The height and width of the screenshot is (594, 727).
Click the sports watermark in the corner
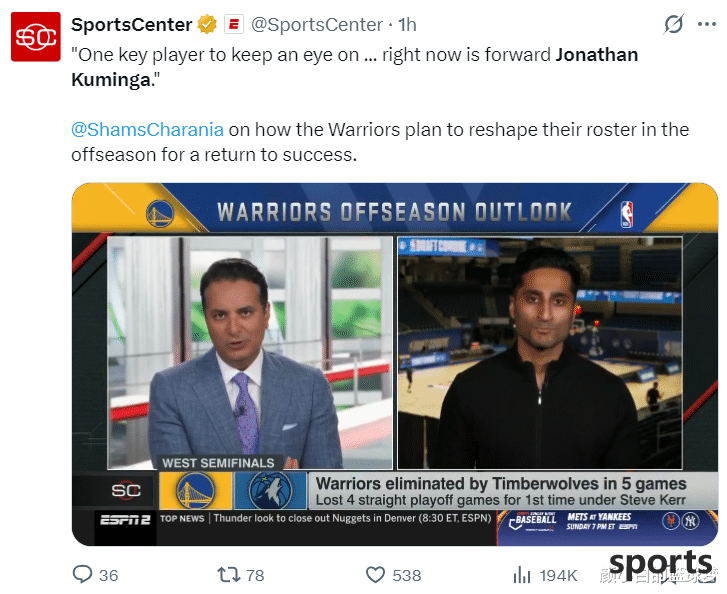[x=660, y=564]
